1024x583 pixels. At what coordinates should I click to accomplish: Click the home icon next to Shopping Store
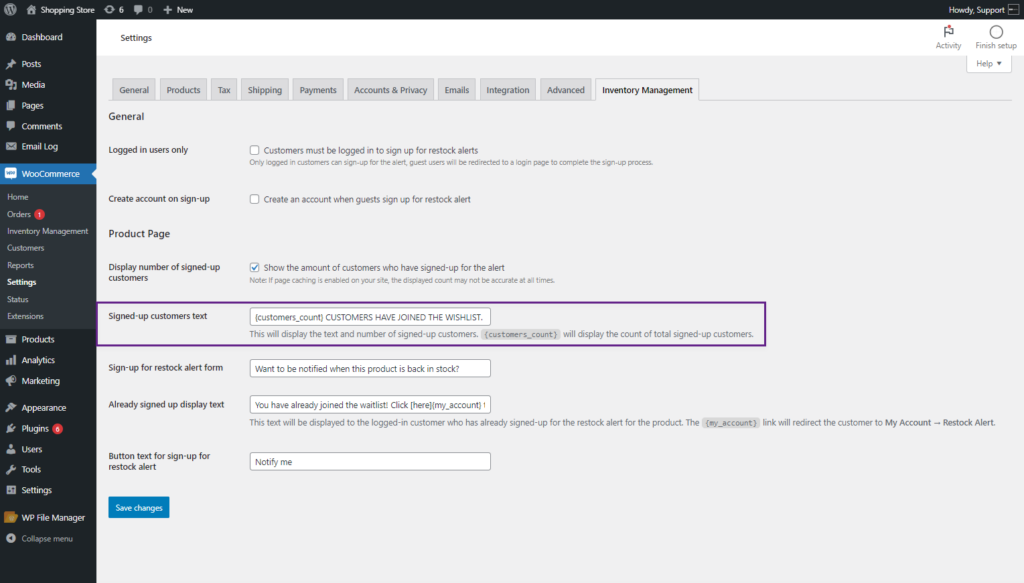31,10
